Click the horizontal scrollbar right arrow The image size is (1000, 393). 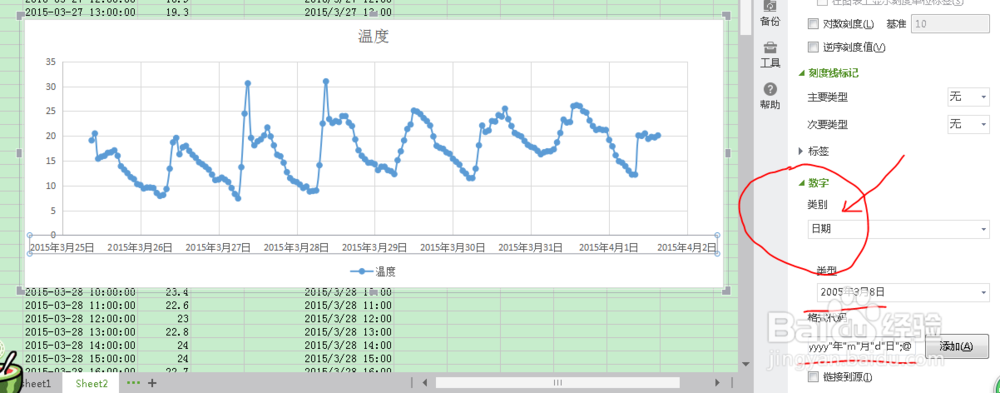tap(717, 383)
